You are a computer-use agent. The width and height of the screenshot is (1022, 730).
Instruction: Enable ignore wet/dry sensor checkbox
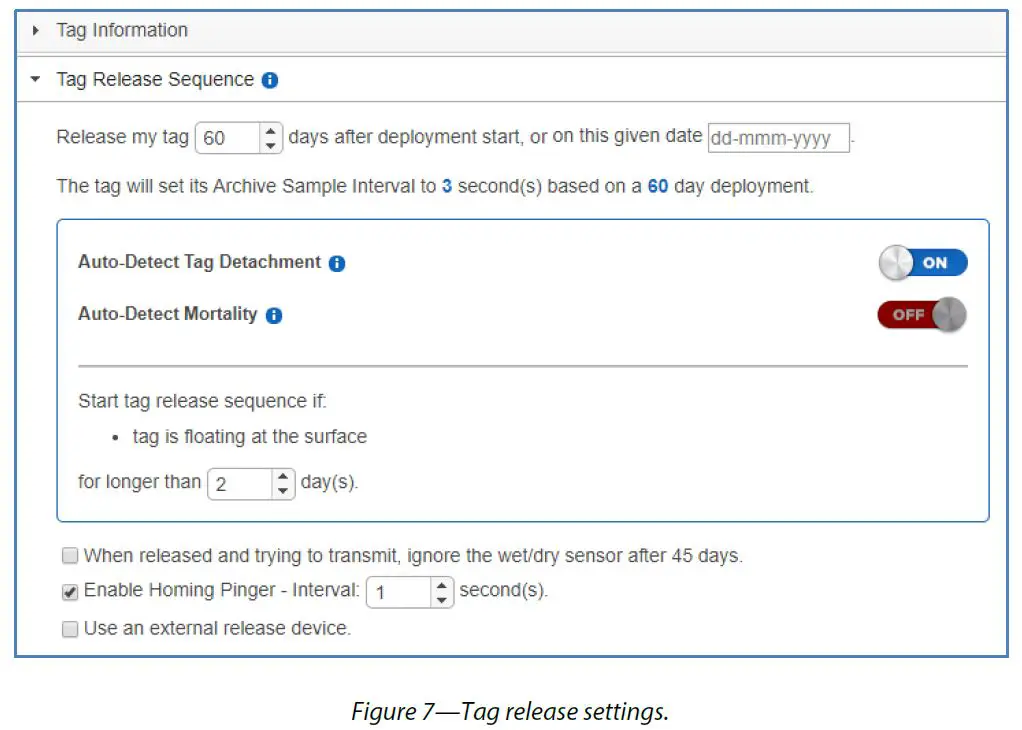pyautogui.click(x=70, y=556)
